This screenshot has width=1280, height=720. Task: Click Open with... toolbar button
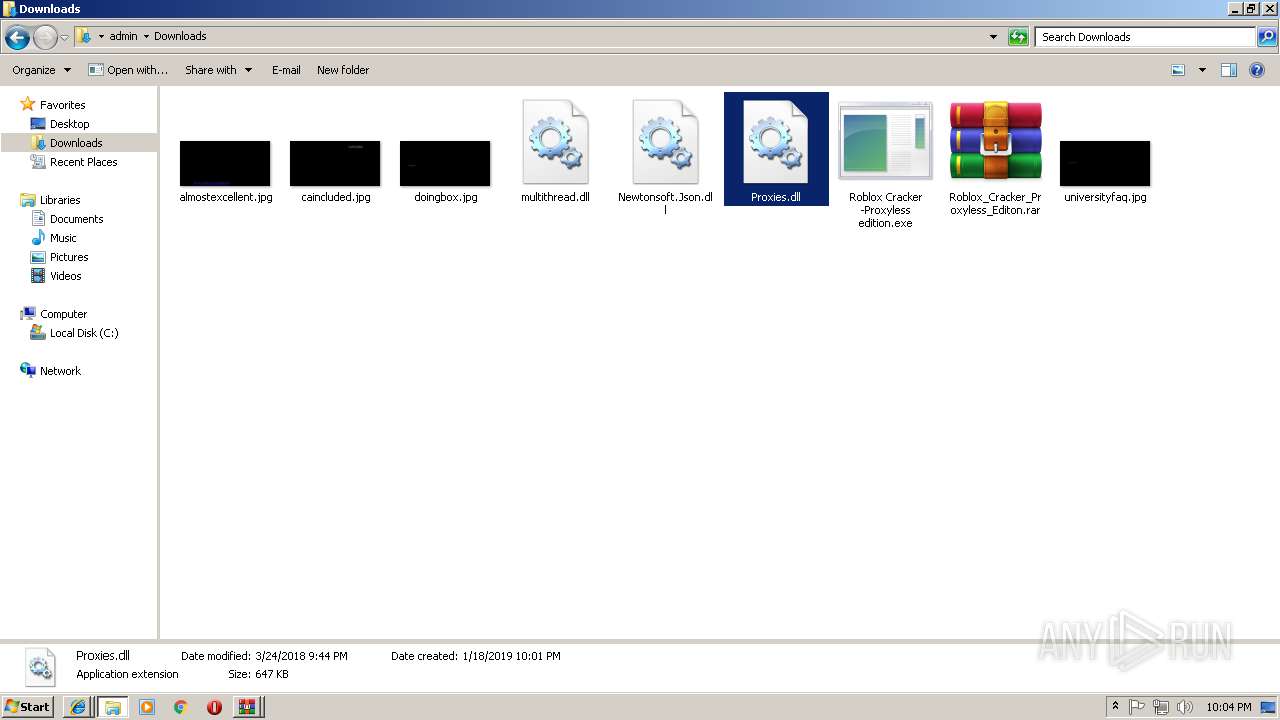click(128, 70)
